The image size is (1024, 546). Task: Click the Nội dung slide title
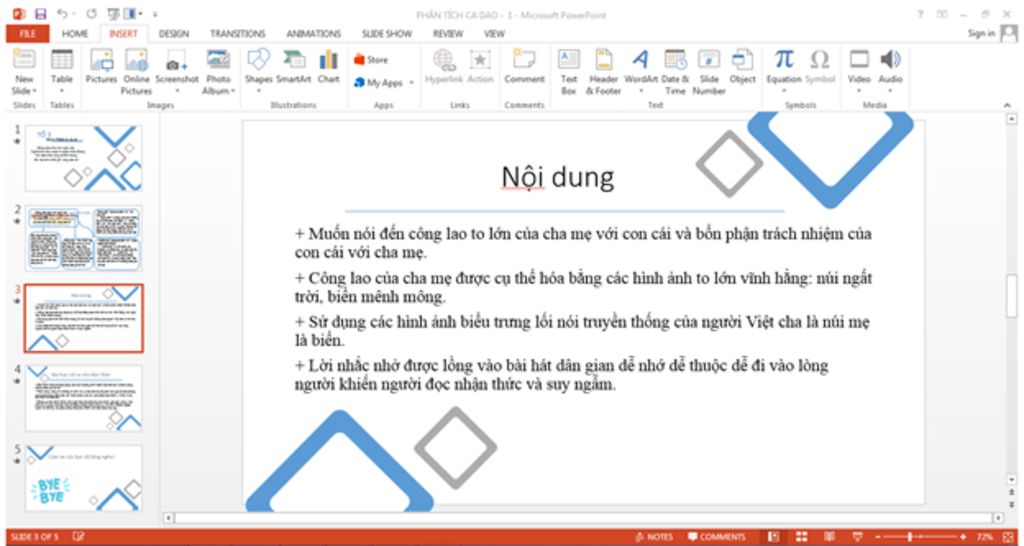[558, 178]
